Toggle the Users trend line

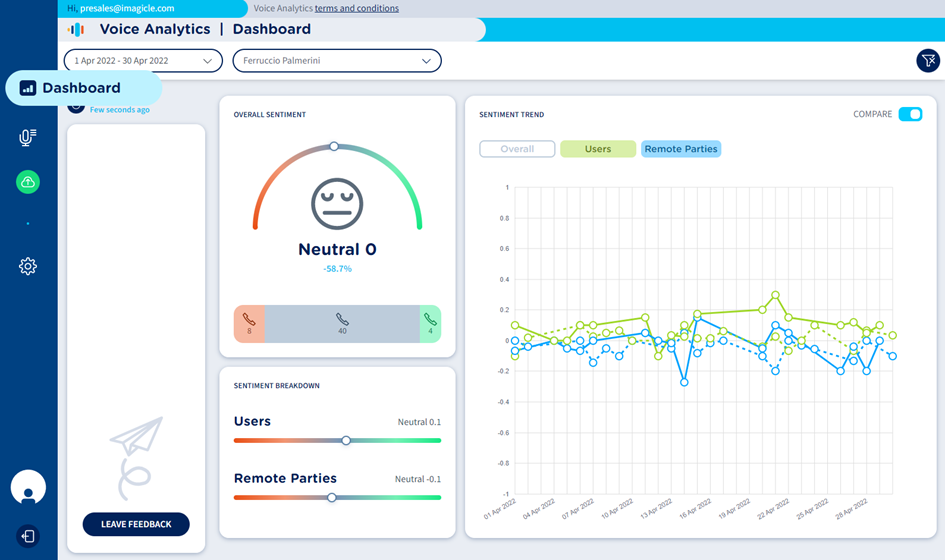pyautogui.click(x=598, y=149)
